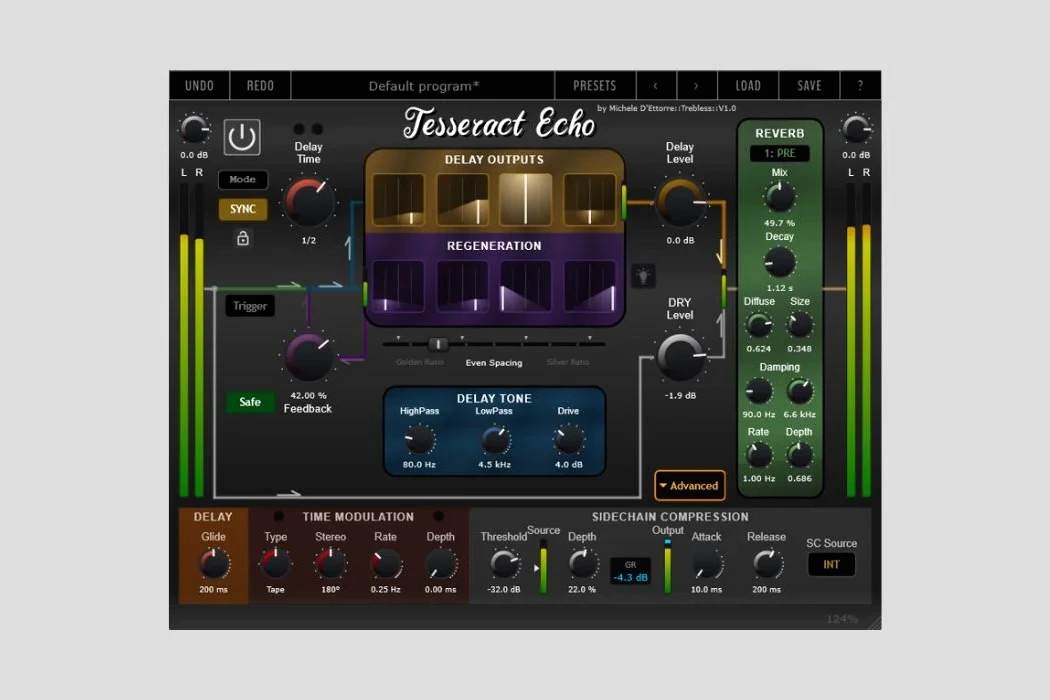The width and height of the screenshot is (1050, 700).
Task: Click the 1/2 delay time value
Action: 309,240
